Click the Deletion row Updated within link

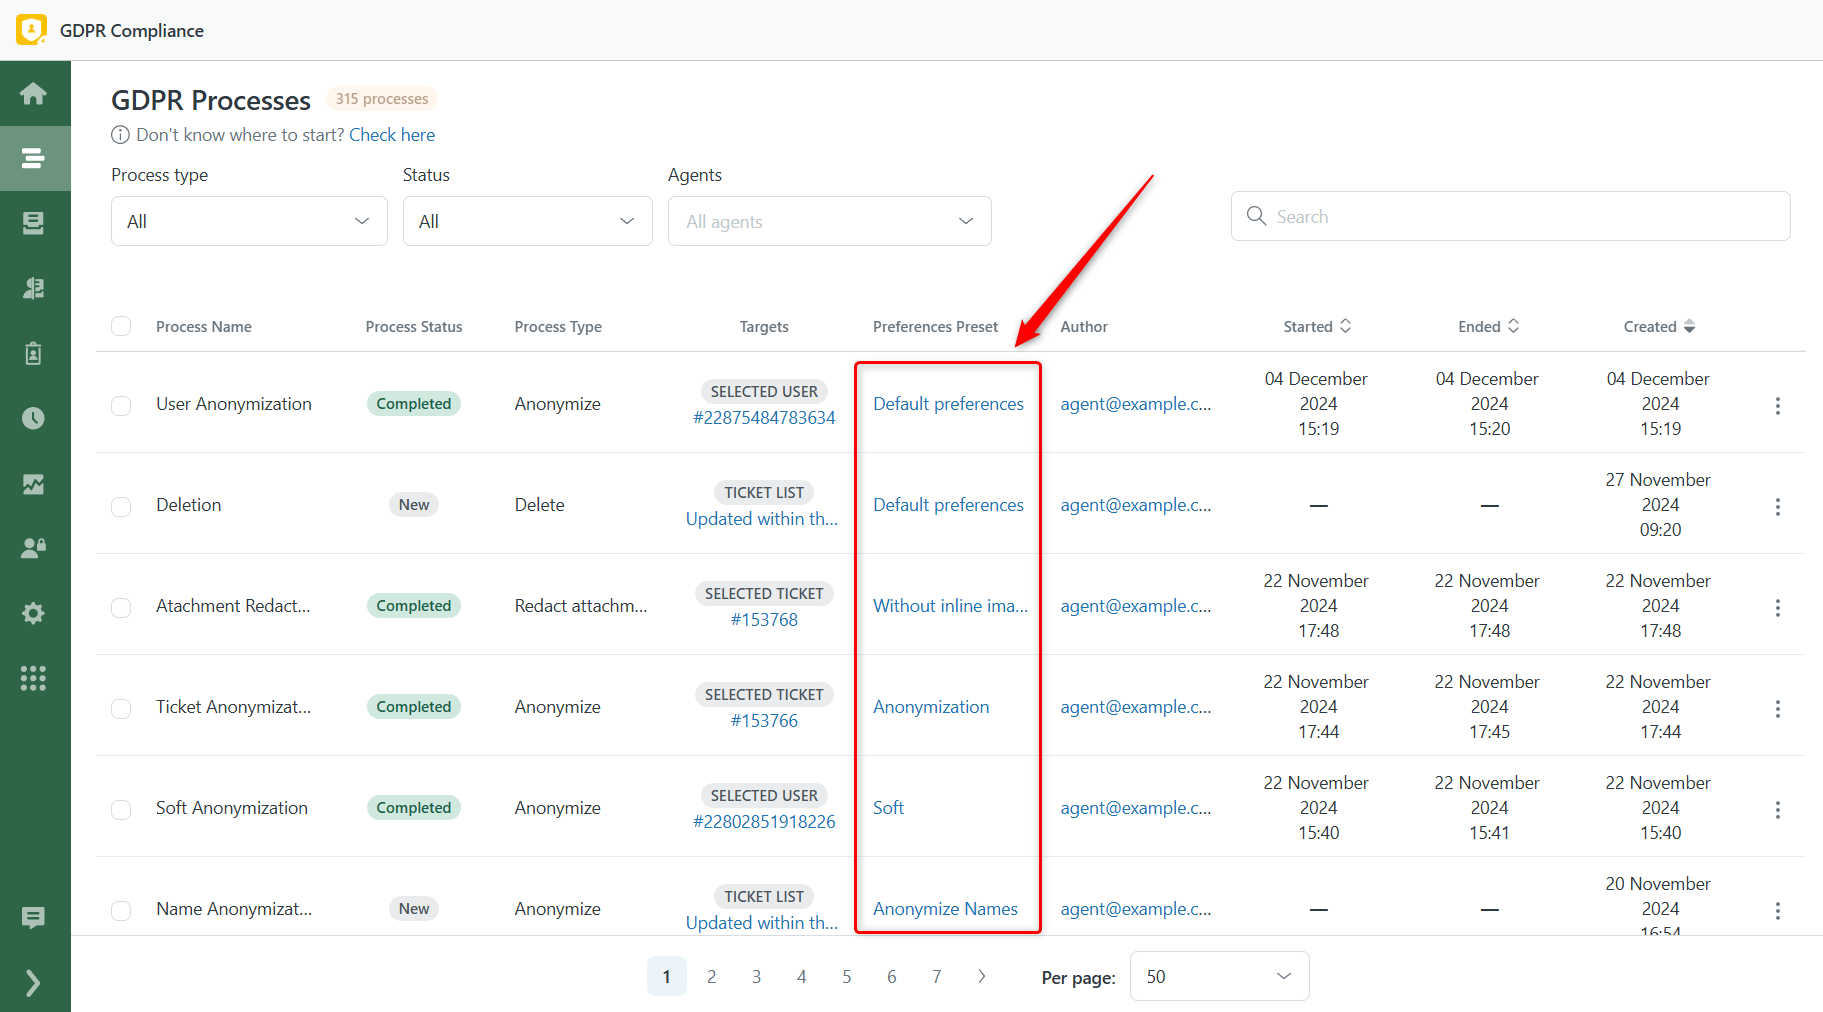pos(762,519)
